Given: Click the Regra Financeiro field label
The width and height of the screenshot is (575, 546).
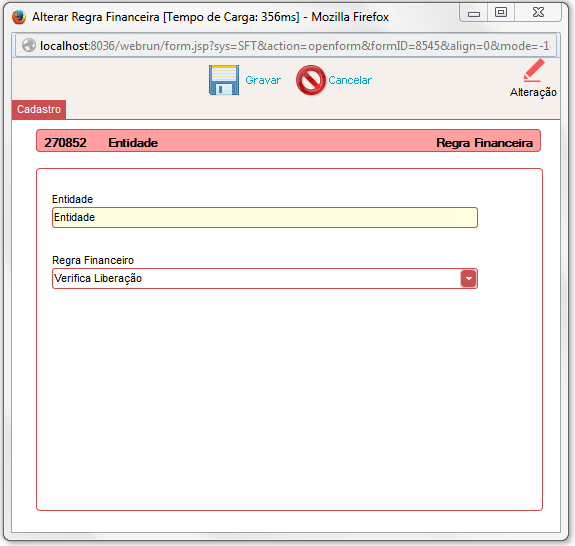Looking at the screenshot, I should (x=93, y=260).
